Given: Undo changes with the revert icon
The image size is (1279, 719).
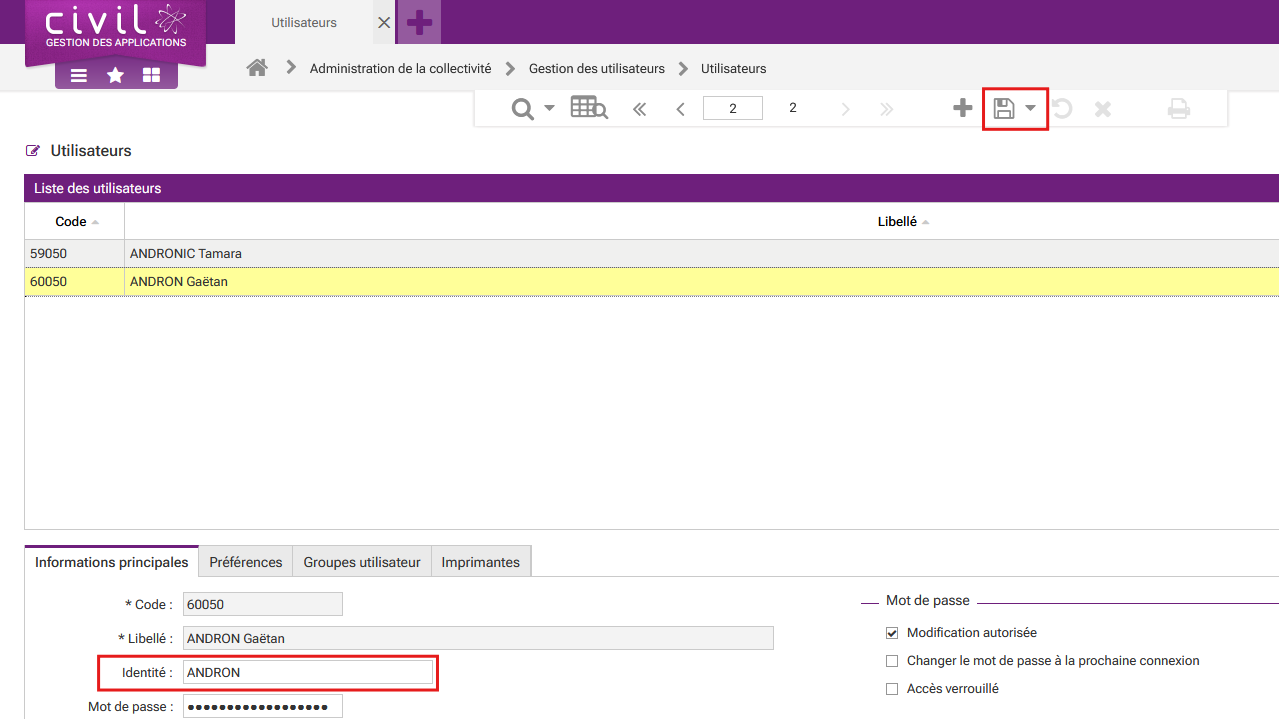Looking at the screenshot, I should coord(1062,108).
